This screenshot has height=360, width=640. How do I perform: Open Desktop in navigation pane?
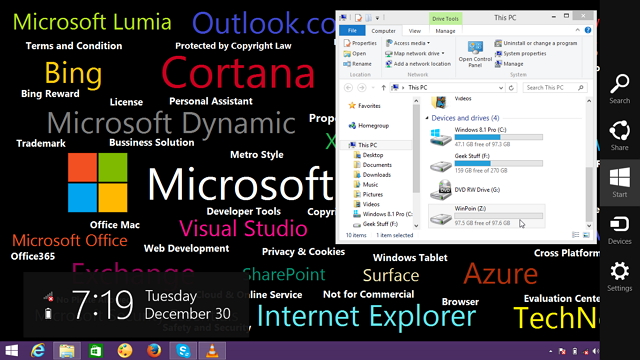[x=368, y=155]
